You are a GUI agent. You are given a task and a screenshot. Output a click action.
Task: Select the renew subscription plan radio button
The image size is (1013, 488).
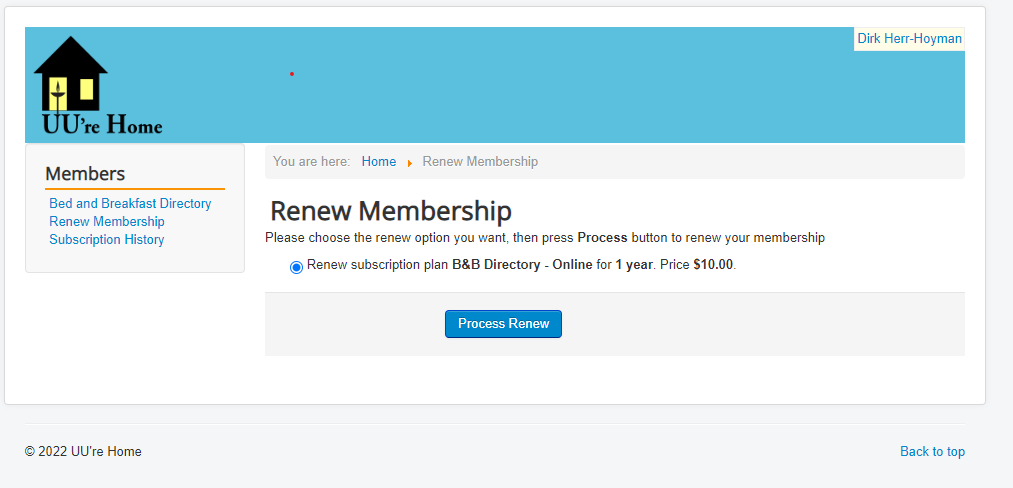tap(297, 267)
